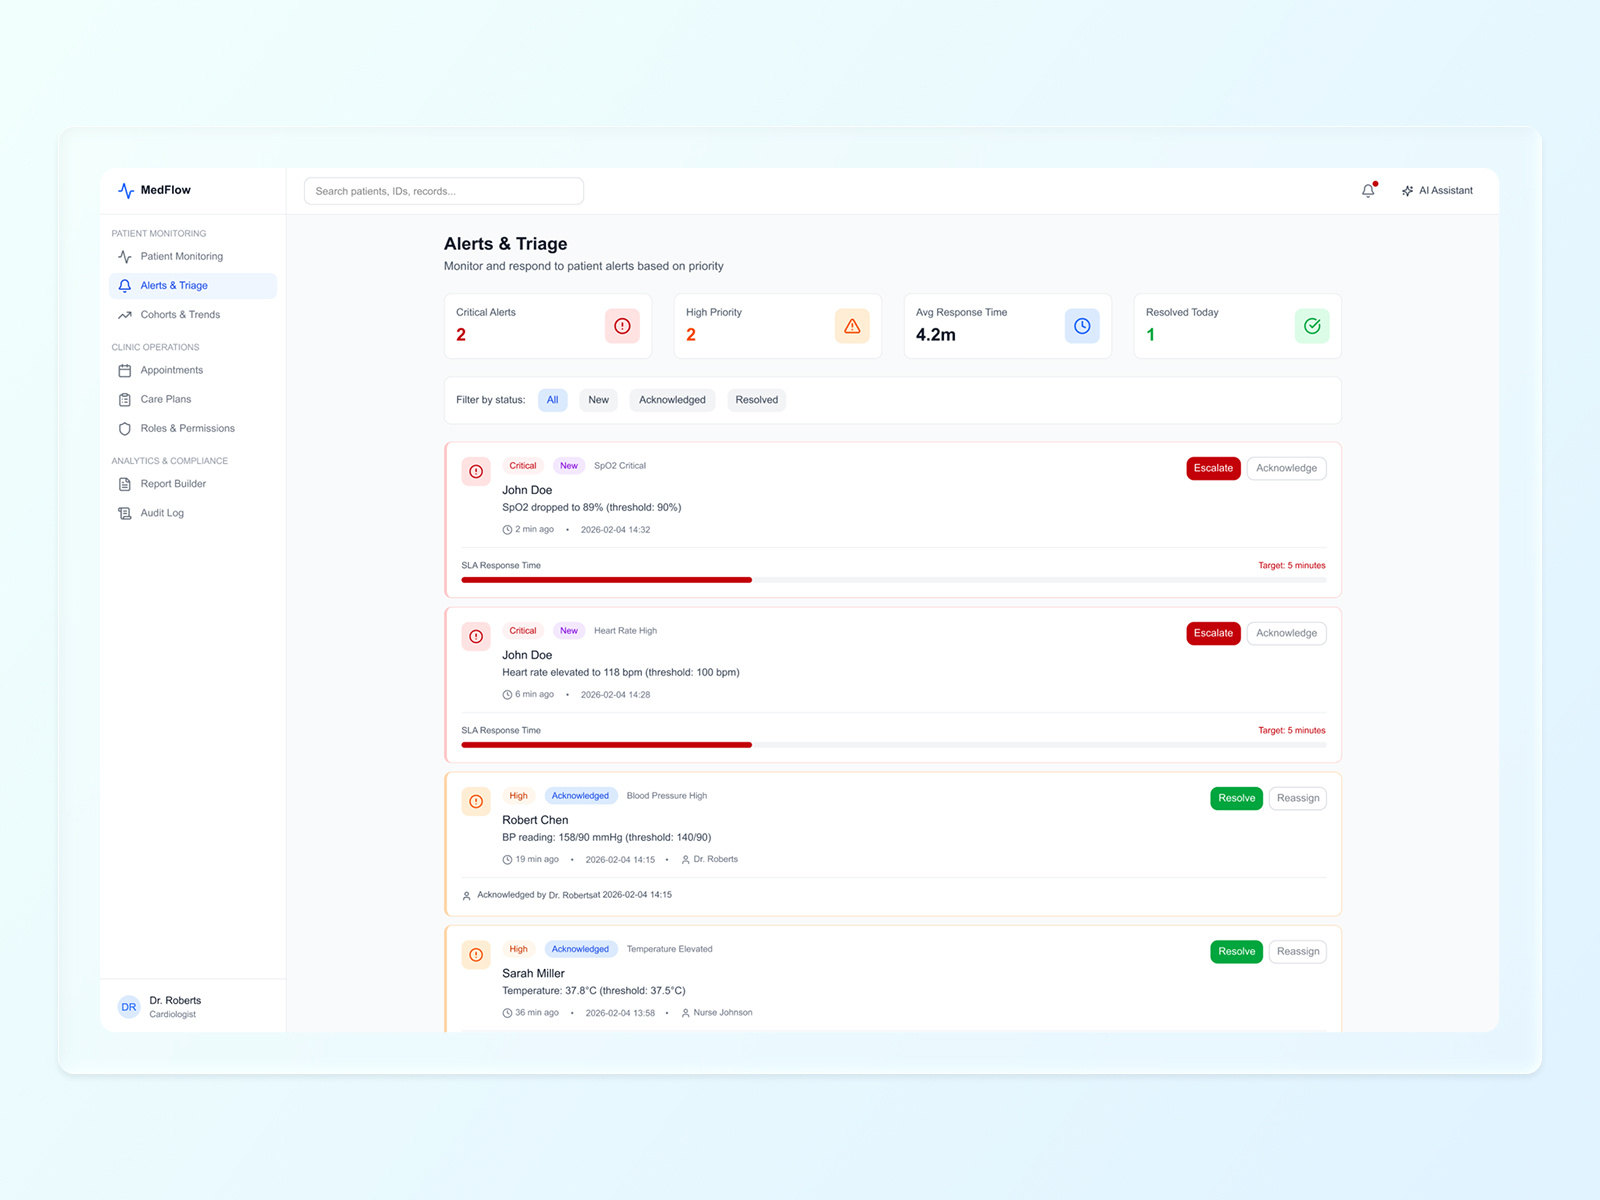Viewport: 1600px width, 1200px height.
Task: Click the timestamp 2026-02-04 14:32
Action: [615, 530]
